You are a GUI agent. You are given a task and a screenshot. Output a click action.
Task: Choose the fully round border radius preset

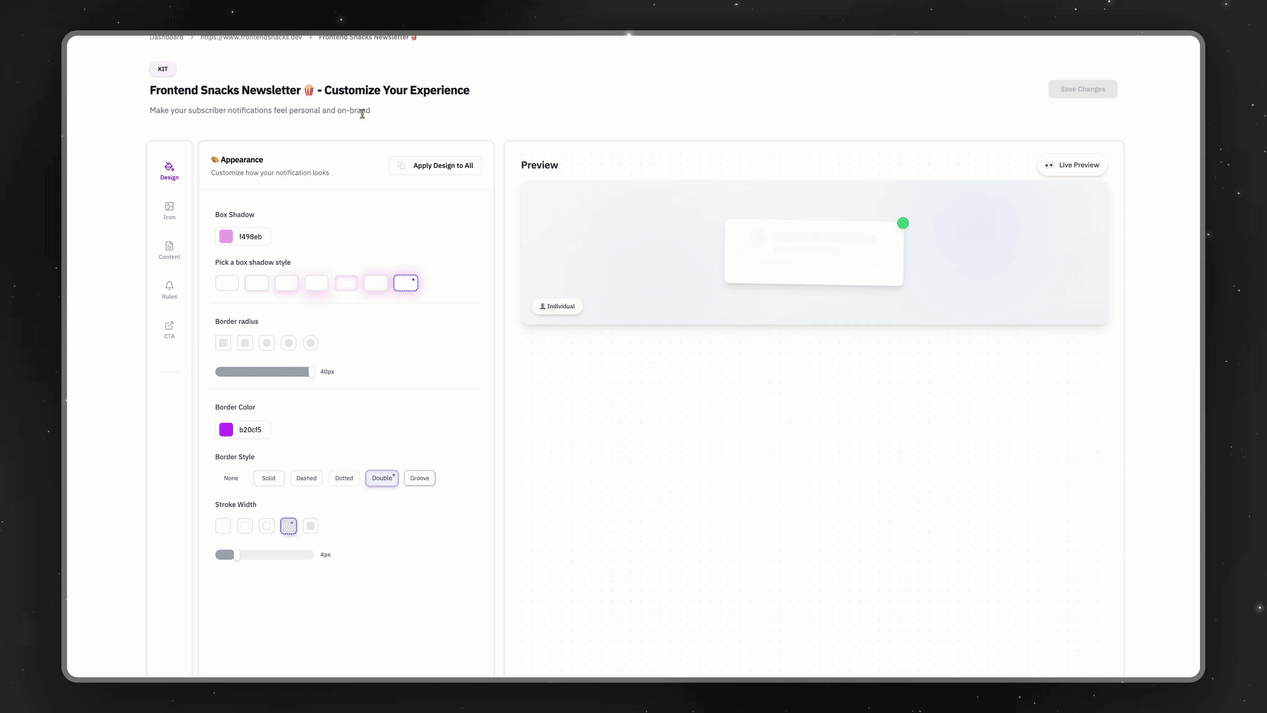tap(310, 343)
